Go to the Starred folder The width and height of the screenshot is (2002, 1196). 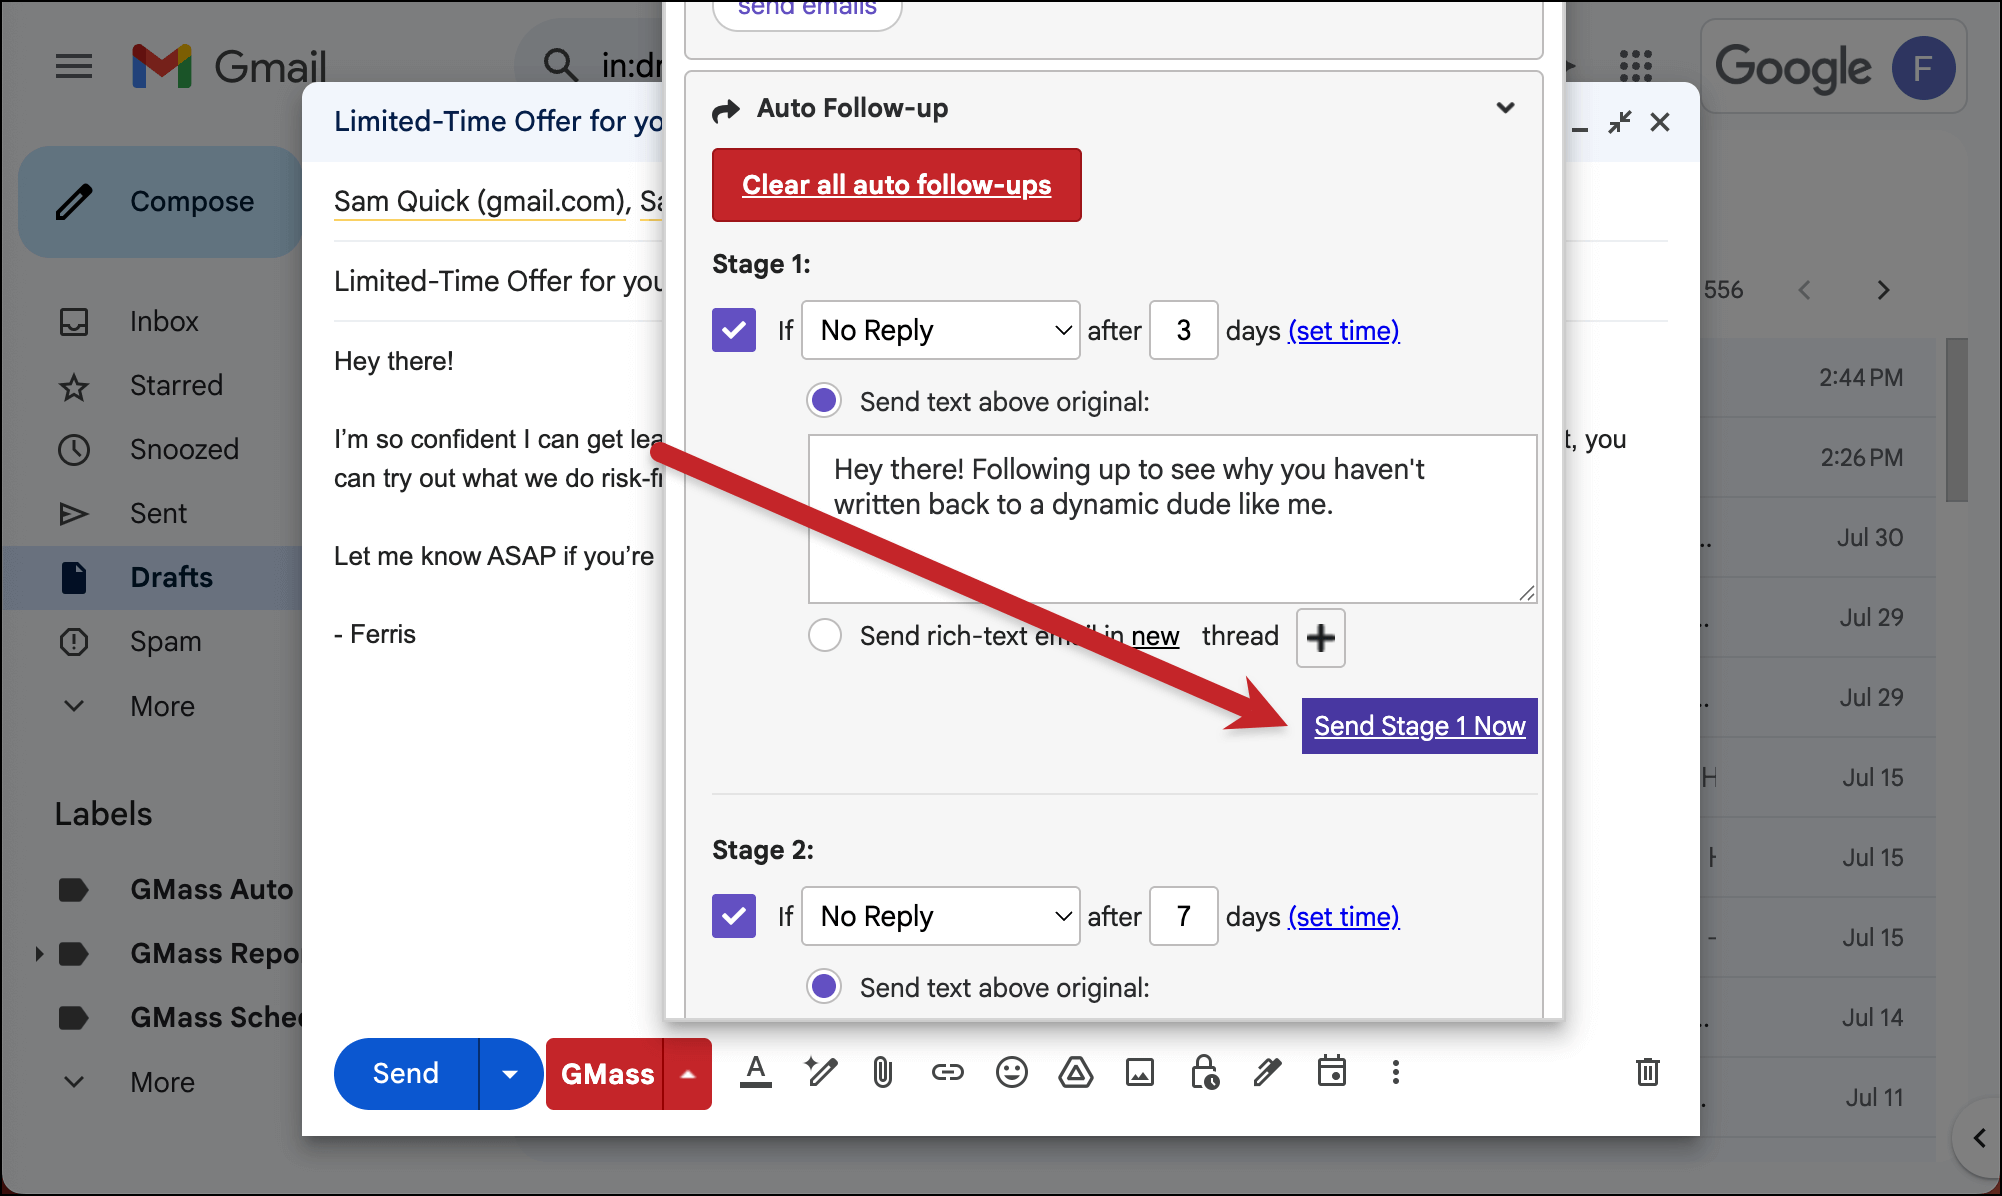click(176, 385)
